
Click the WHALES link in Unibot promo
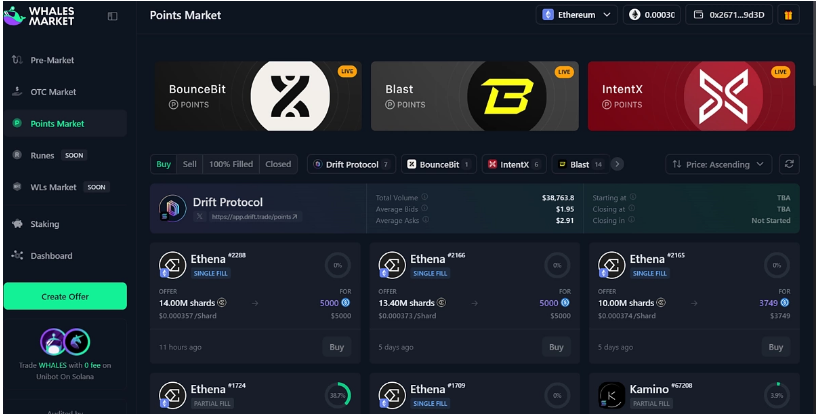(53, 365)
